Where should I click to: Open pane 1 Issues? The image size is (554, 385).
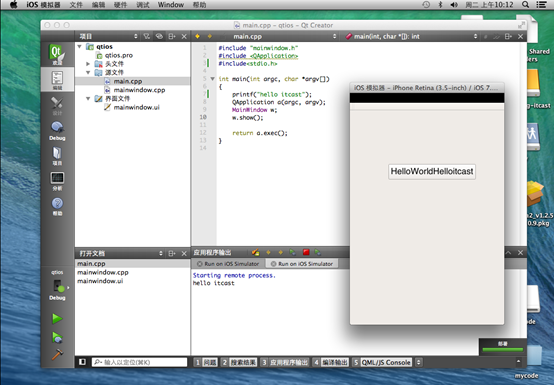click(205, 362)
